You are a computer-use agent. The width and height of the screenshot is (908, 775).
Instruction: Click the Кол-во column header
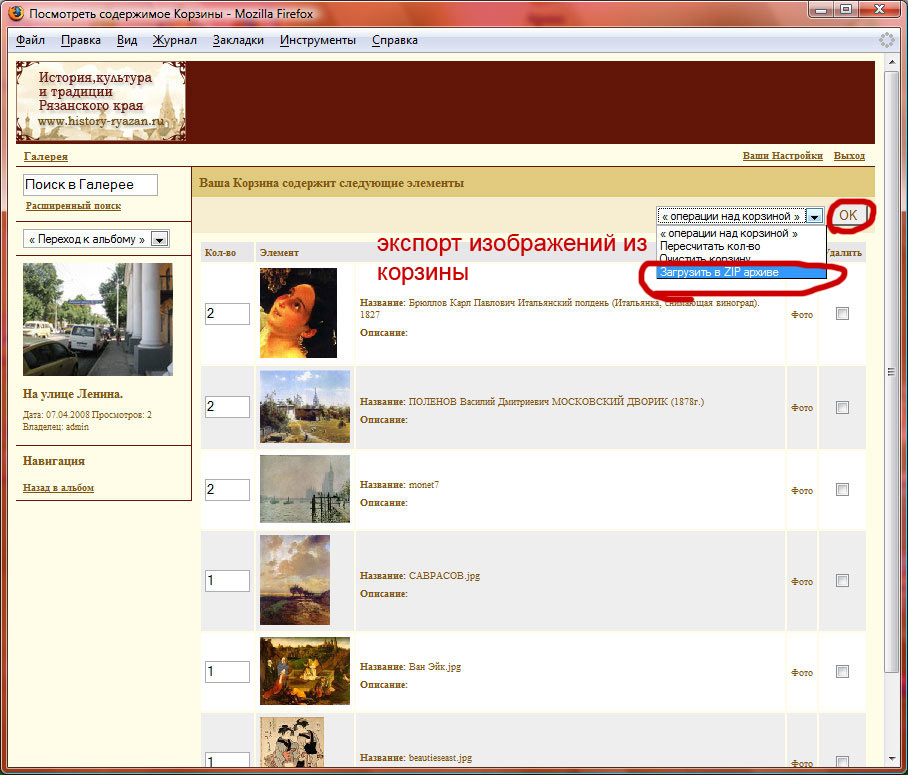point(220,253)
